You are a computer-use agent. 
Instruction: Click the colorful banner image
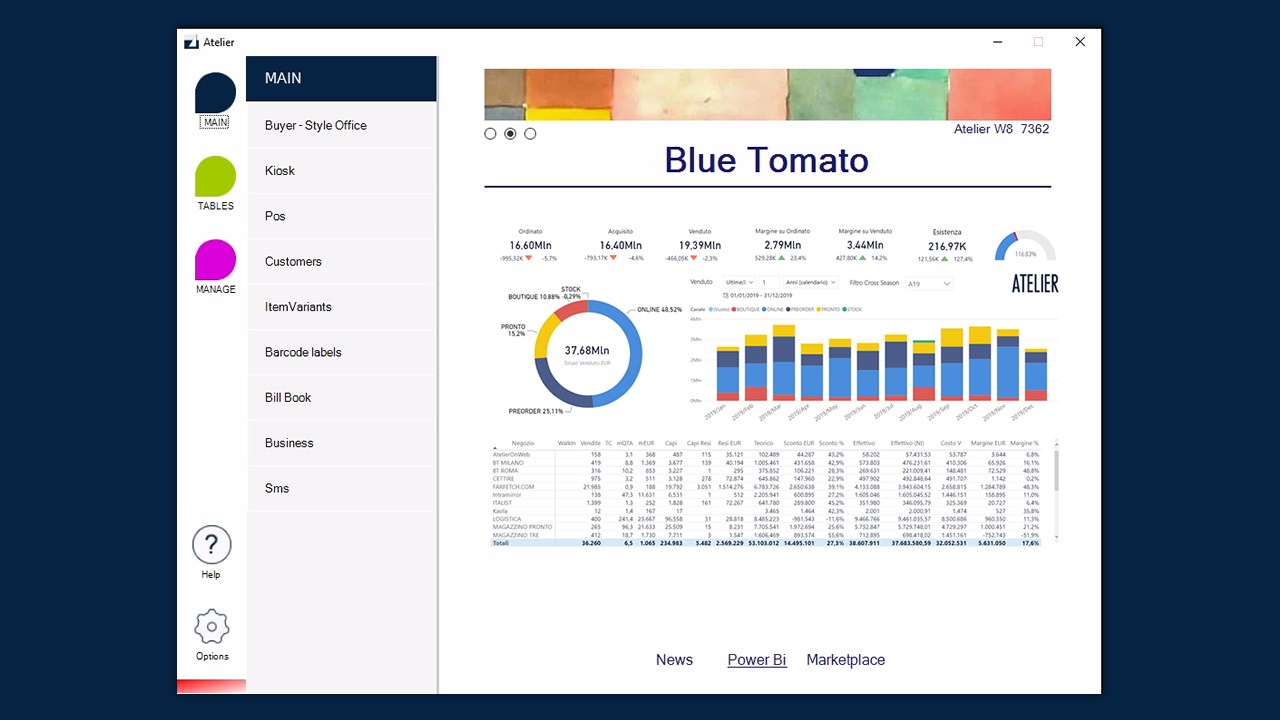pyautogui.click(x=767, y=94)
